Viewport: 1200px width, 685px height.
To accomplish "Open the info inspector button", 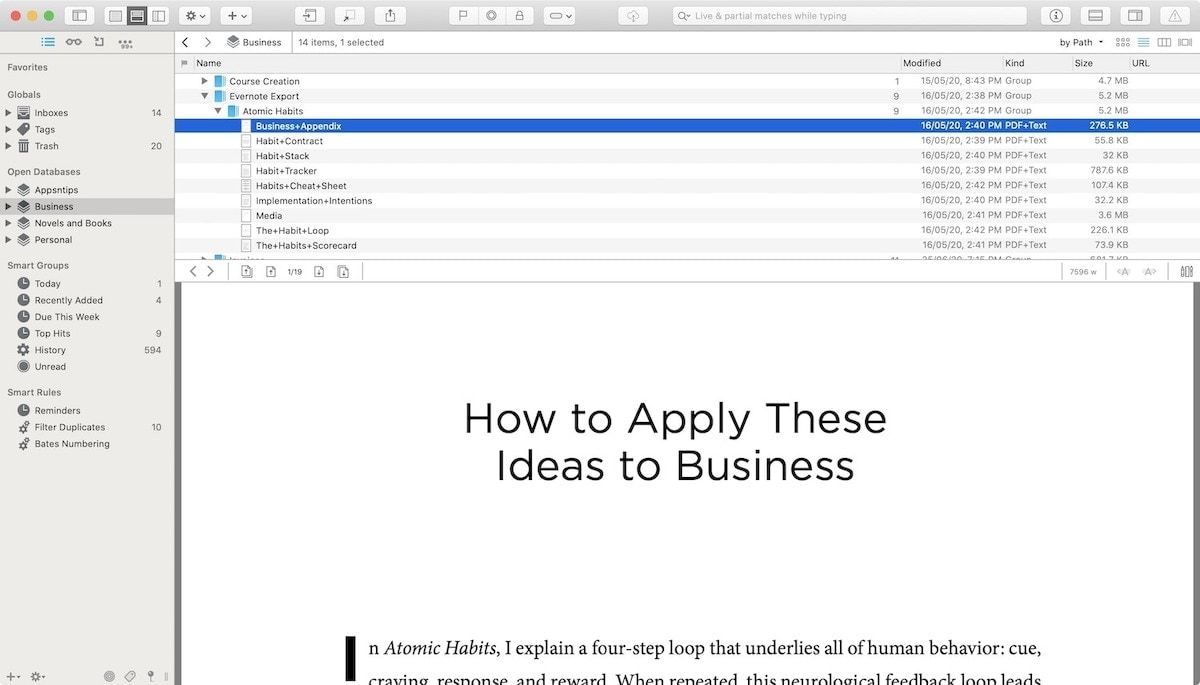I will [1056, 16].
